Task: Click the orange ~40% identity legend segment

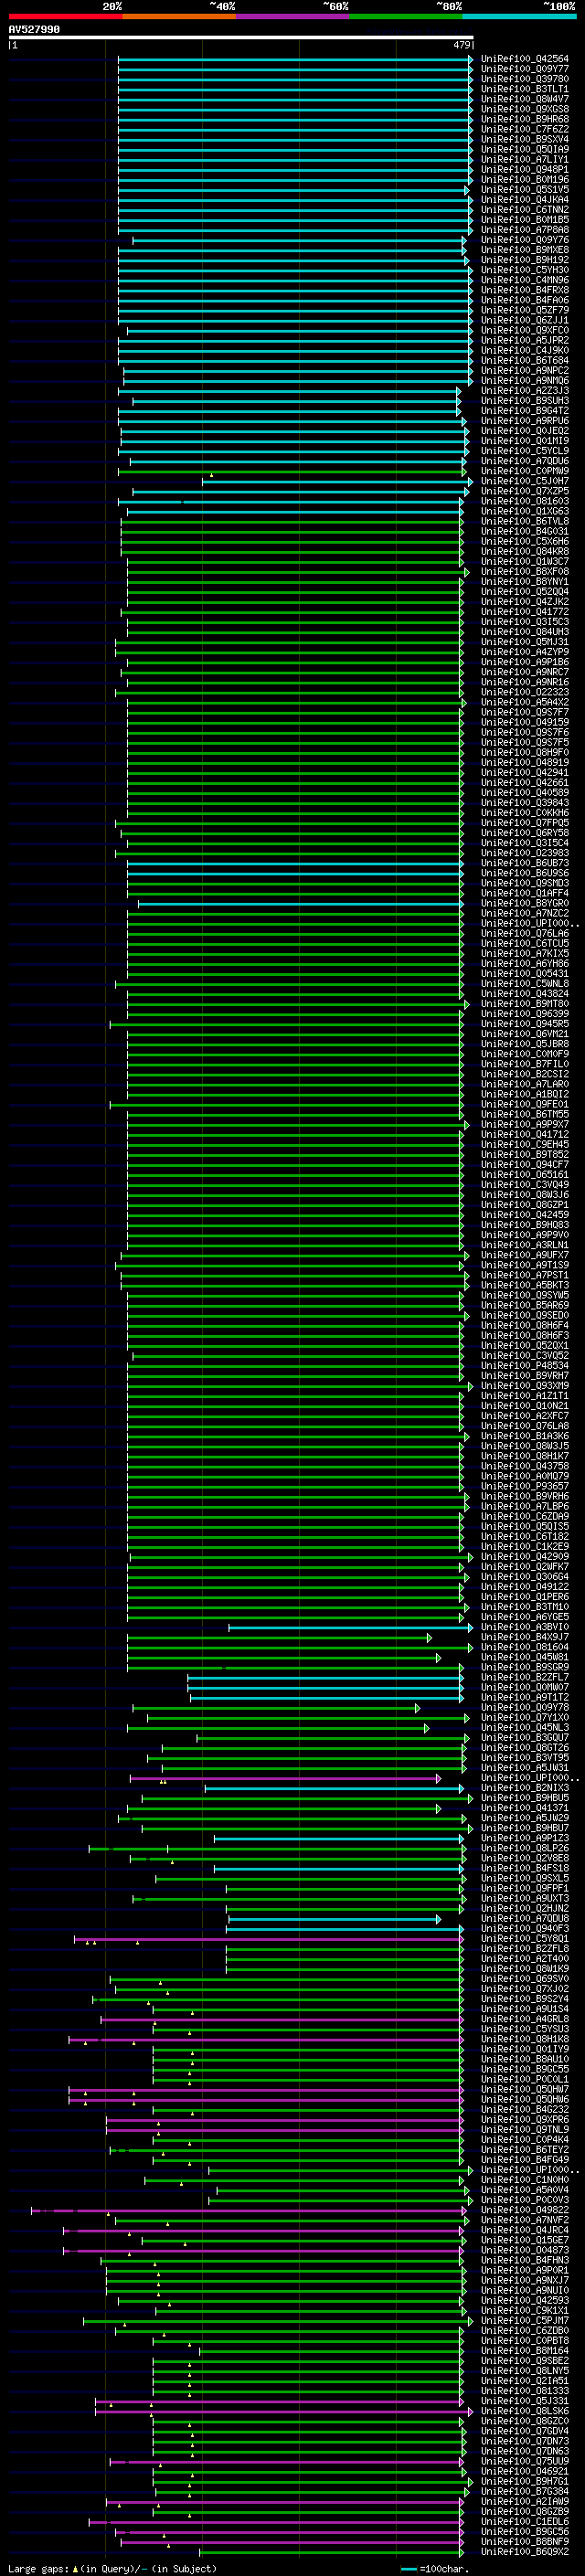Action: pos(179,16)
